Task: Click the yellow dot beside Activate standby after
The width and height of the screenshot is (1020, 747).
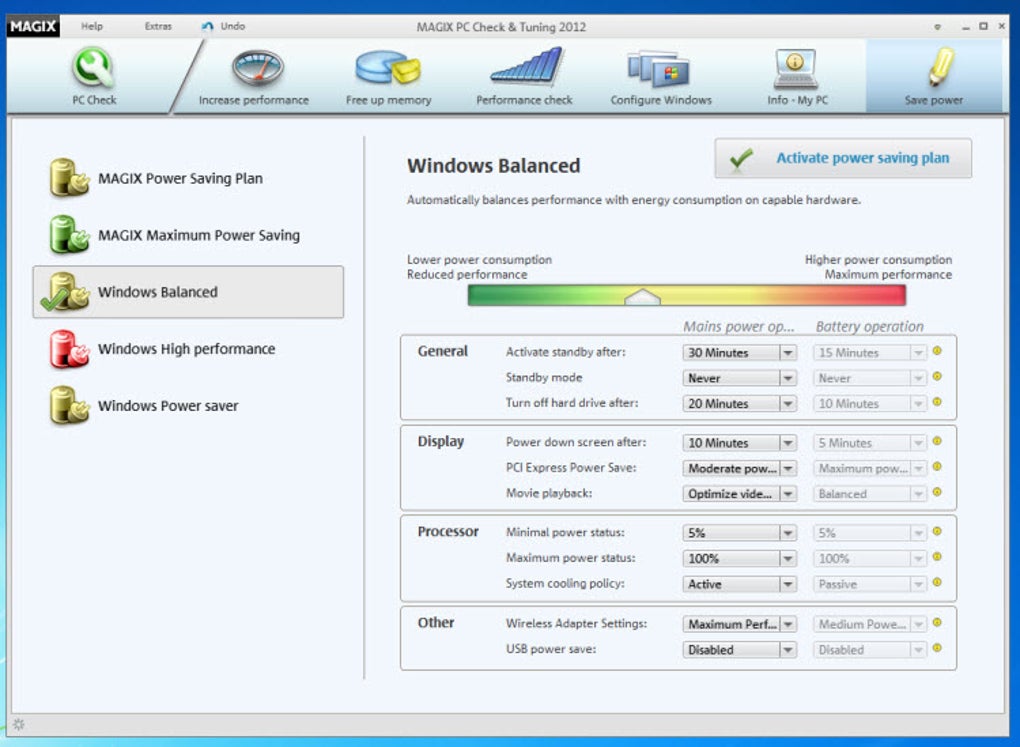Action: click(937, 351)
